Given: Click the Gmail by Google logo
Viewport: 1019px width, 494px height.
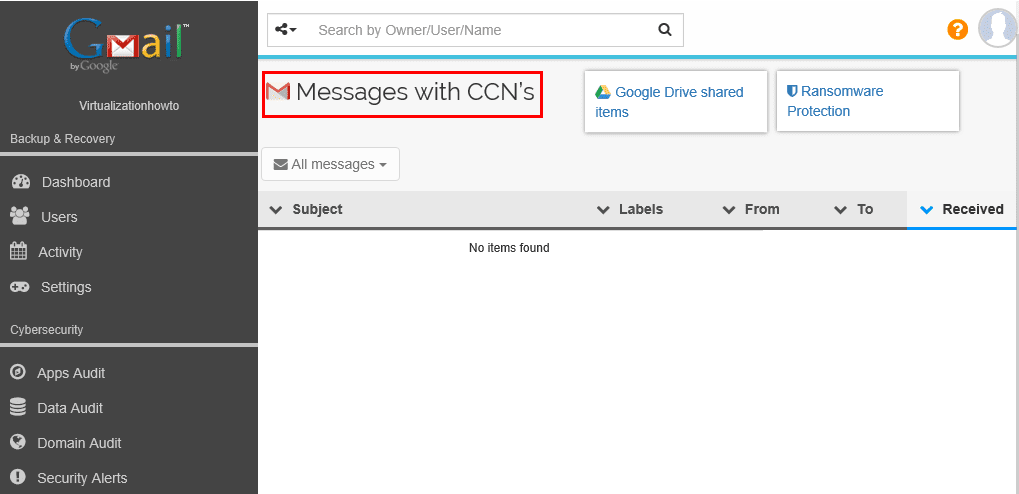Looking at the screenshot, I should click(126, 46).
